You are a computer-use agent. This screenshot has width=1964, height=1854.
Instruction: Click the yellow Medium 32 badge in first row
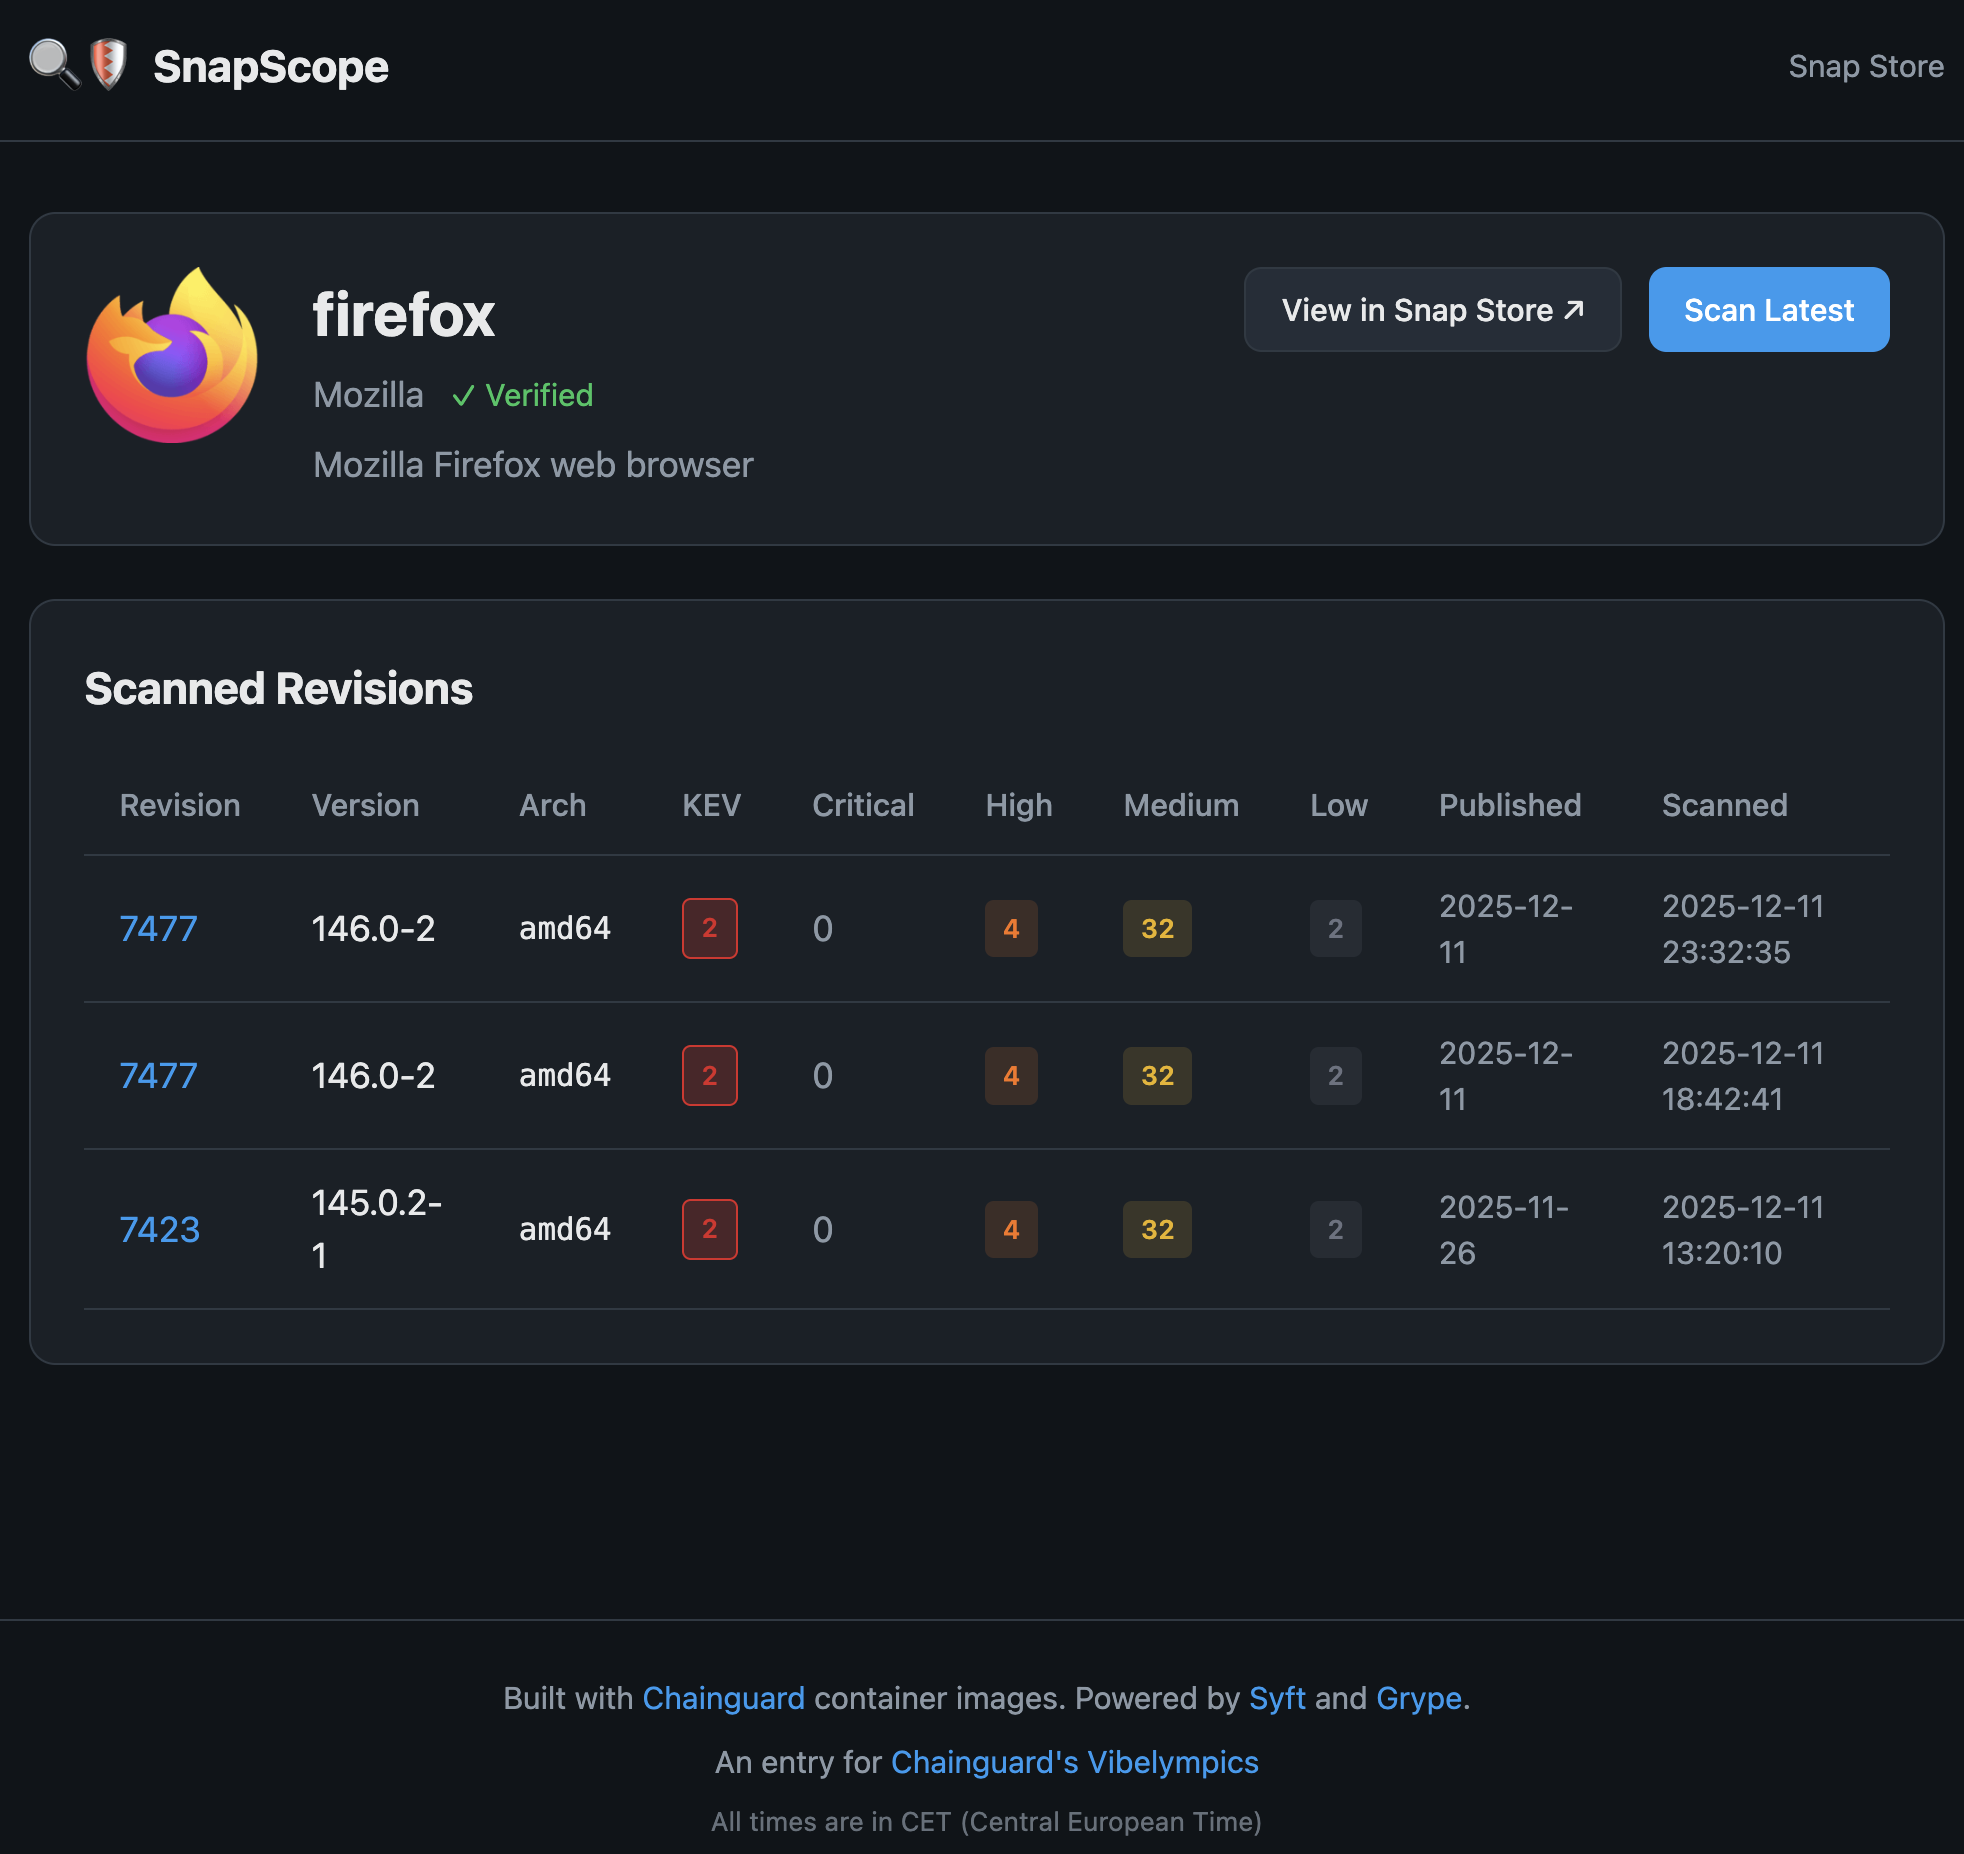tap(1156, 929)
